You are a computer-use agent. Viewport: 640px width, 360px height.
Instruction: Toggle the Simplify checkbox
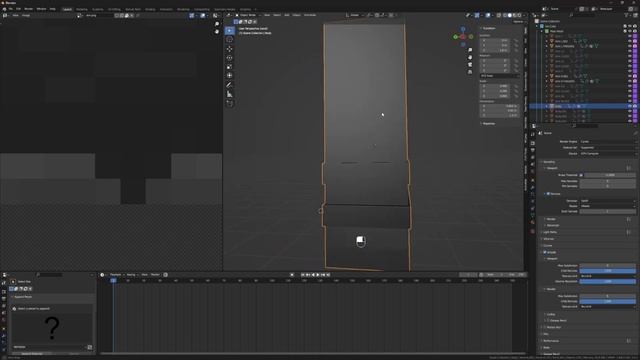[545, 252]
